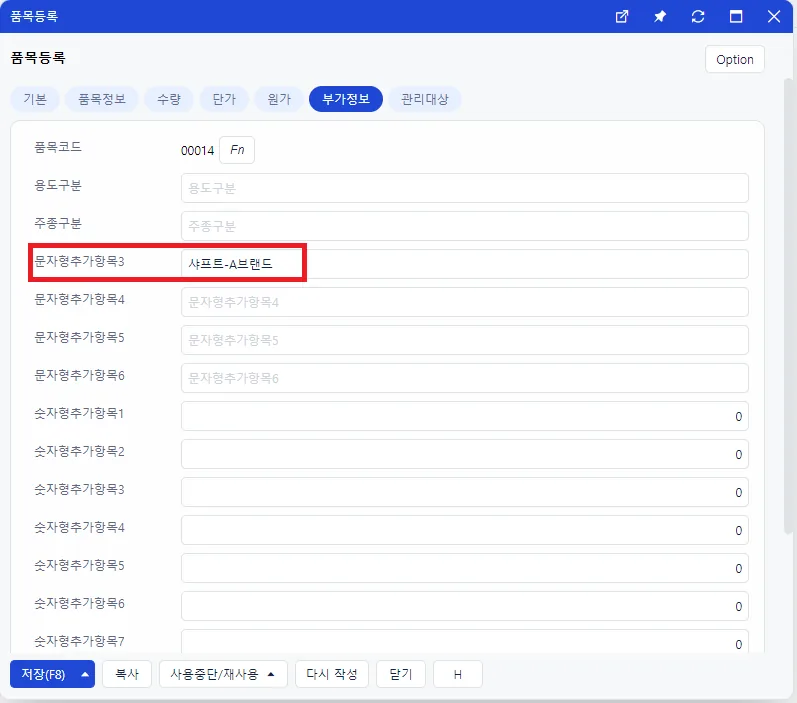Pin the 품목등록 window
The width and height of the screenshot is (797, 703).
click(x=660, y=17)
